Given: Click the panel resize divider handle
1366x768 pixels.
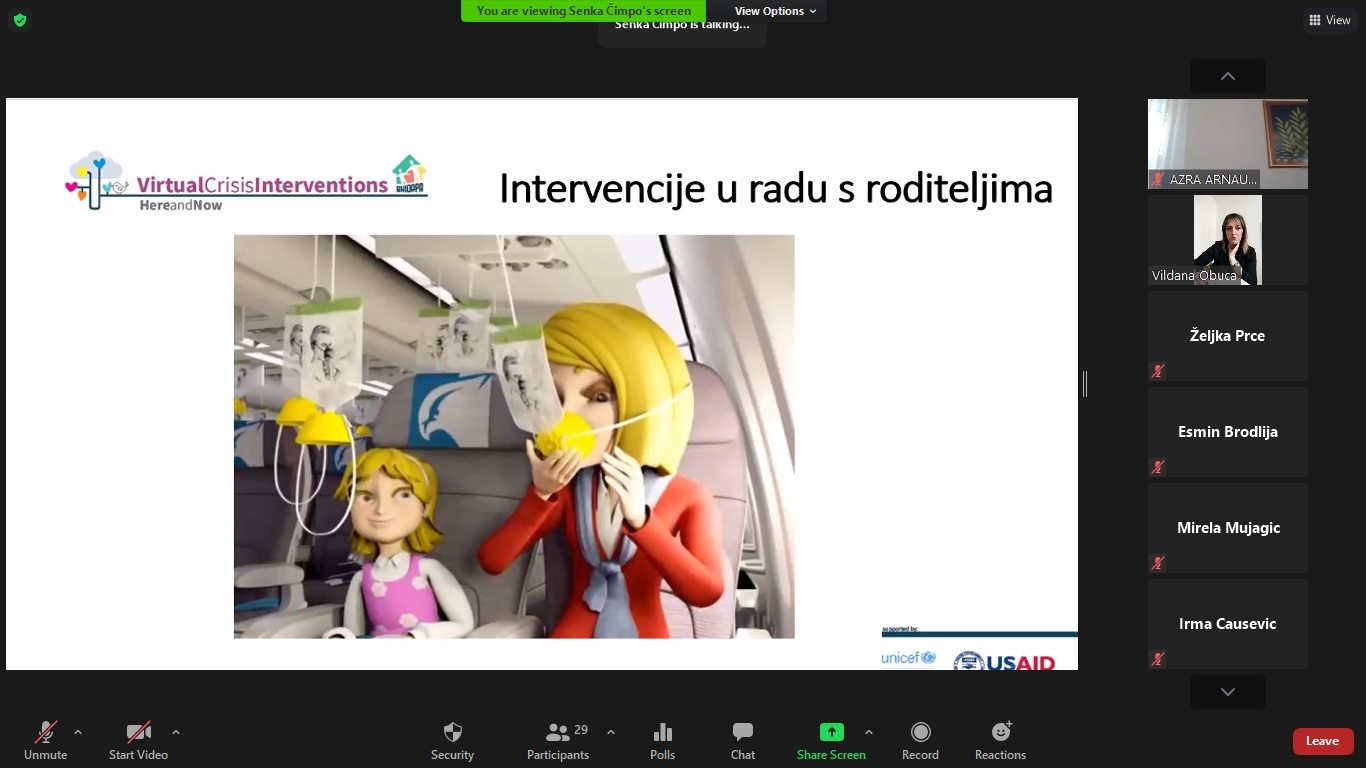Looking at the screenshot, I should tap(1085, 384).
